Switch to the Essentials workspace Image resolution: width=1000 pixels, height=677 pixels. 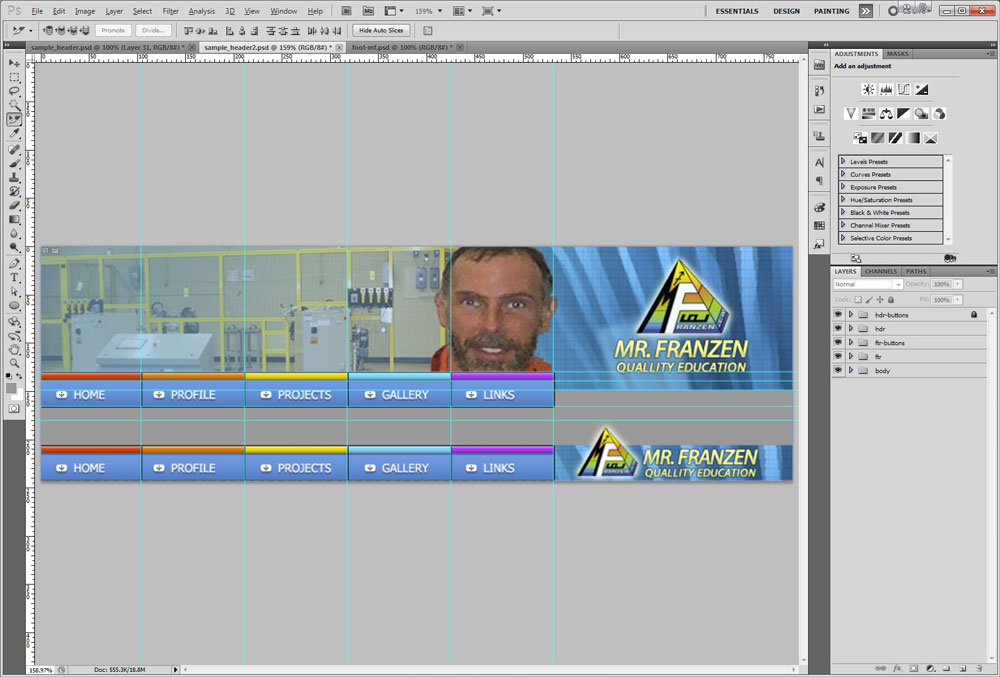tap(737, 11)
